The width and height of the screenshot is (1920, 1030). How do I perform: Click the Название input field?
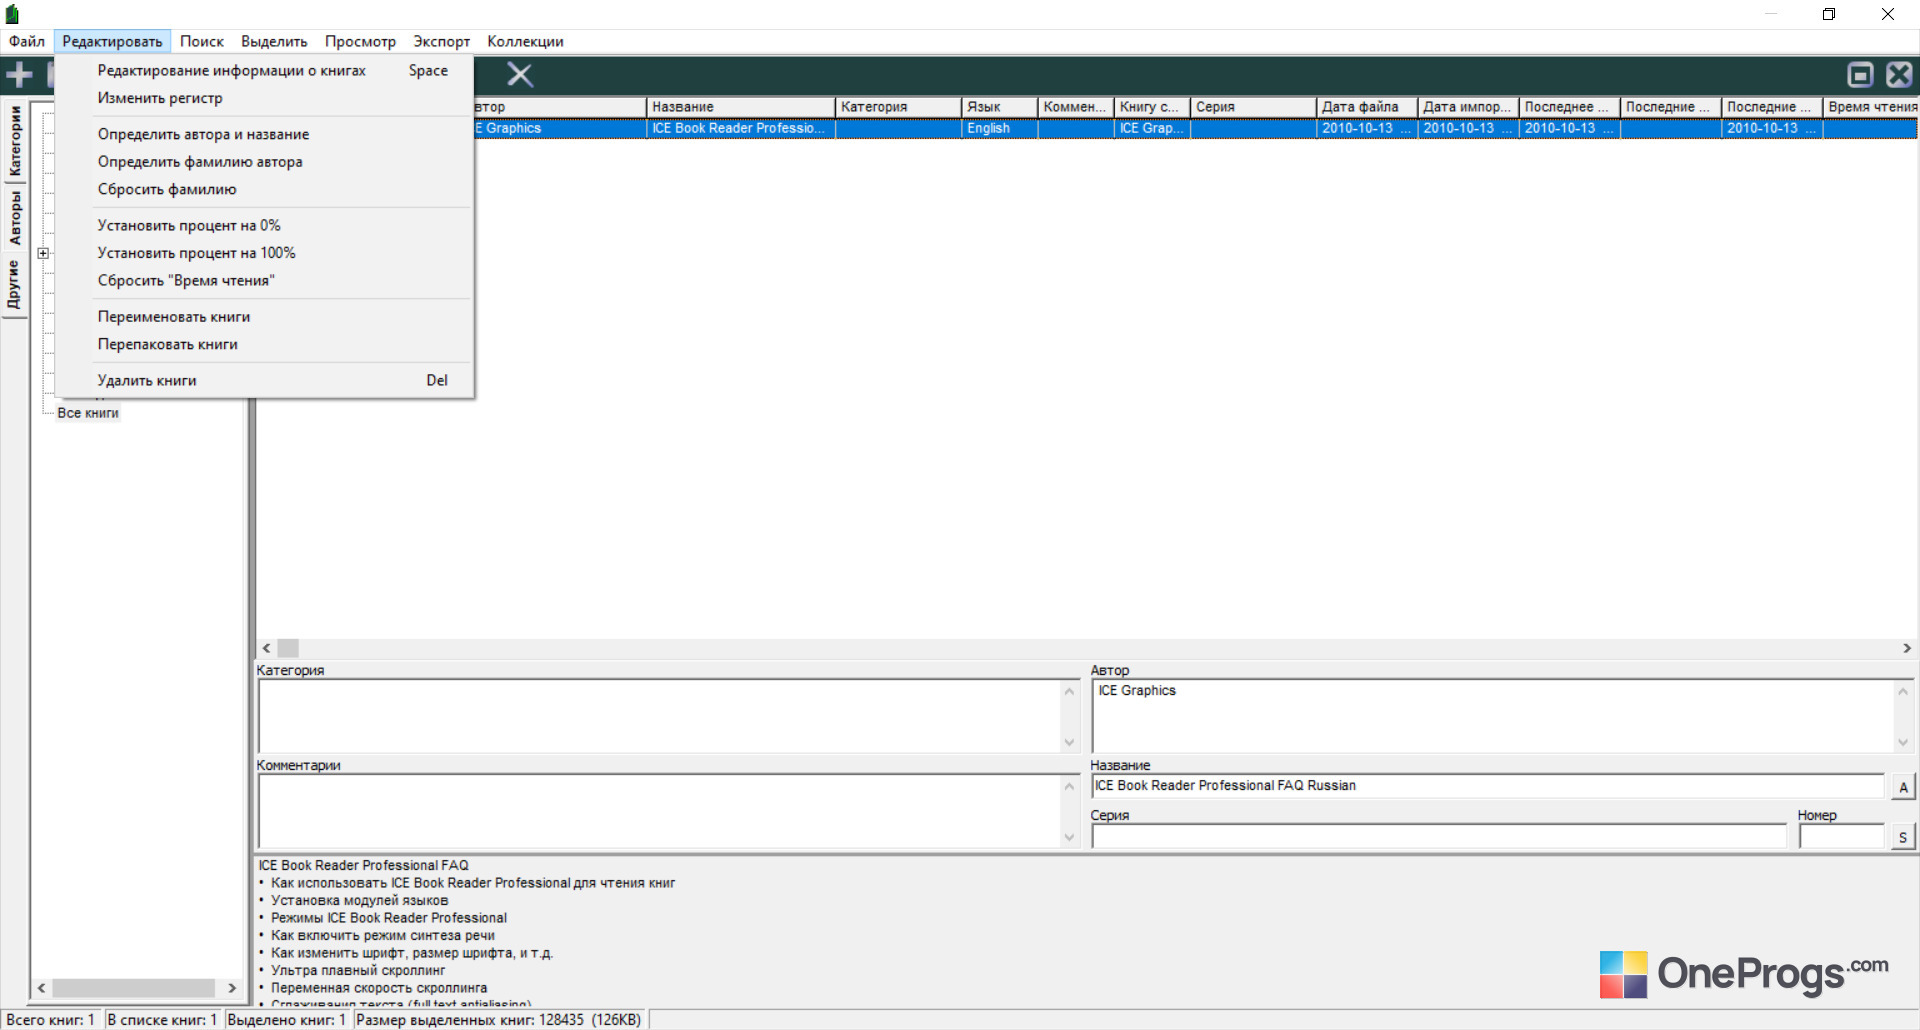pyautogui.click(x=1487, y=786)
